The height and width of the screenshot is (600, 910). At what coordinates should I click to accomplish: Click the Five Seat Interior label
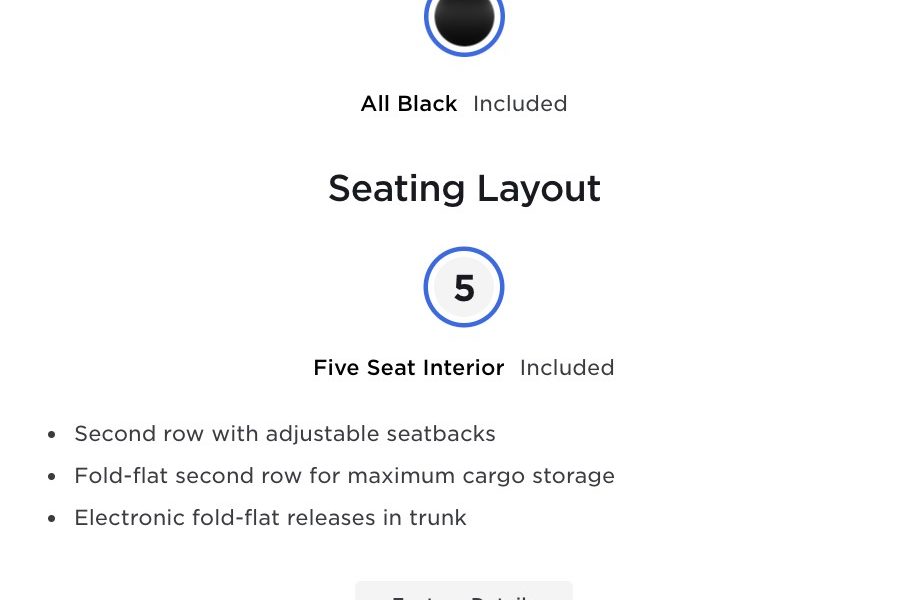click(409, 368)
